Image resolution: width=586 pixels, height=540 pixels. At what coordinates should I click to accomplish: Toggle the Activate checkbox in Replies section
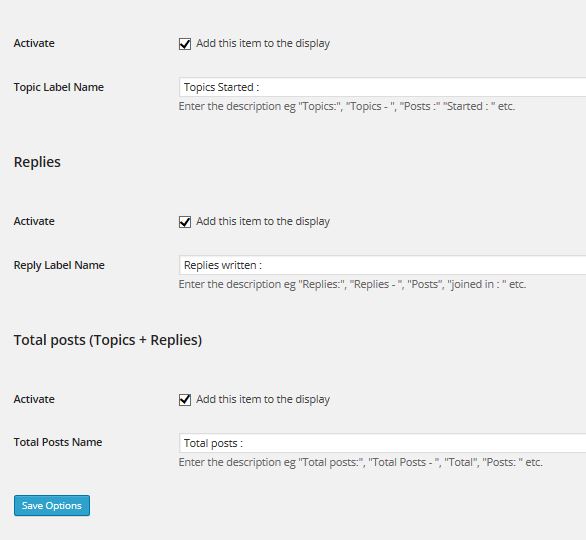pos(185,222)
